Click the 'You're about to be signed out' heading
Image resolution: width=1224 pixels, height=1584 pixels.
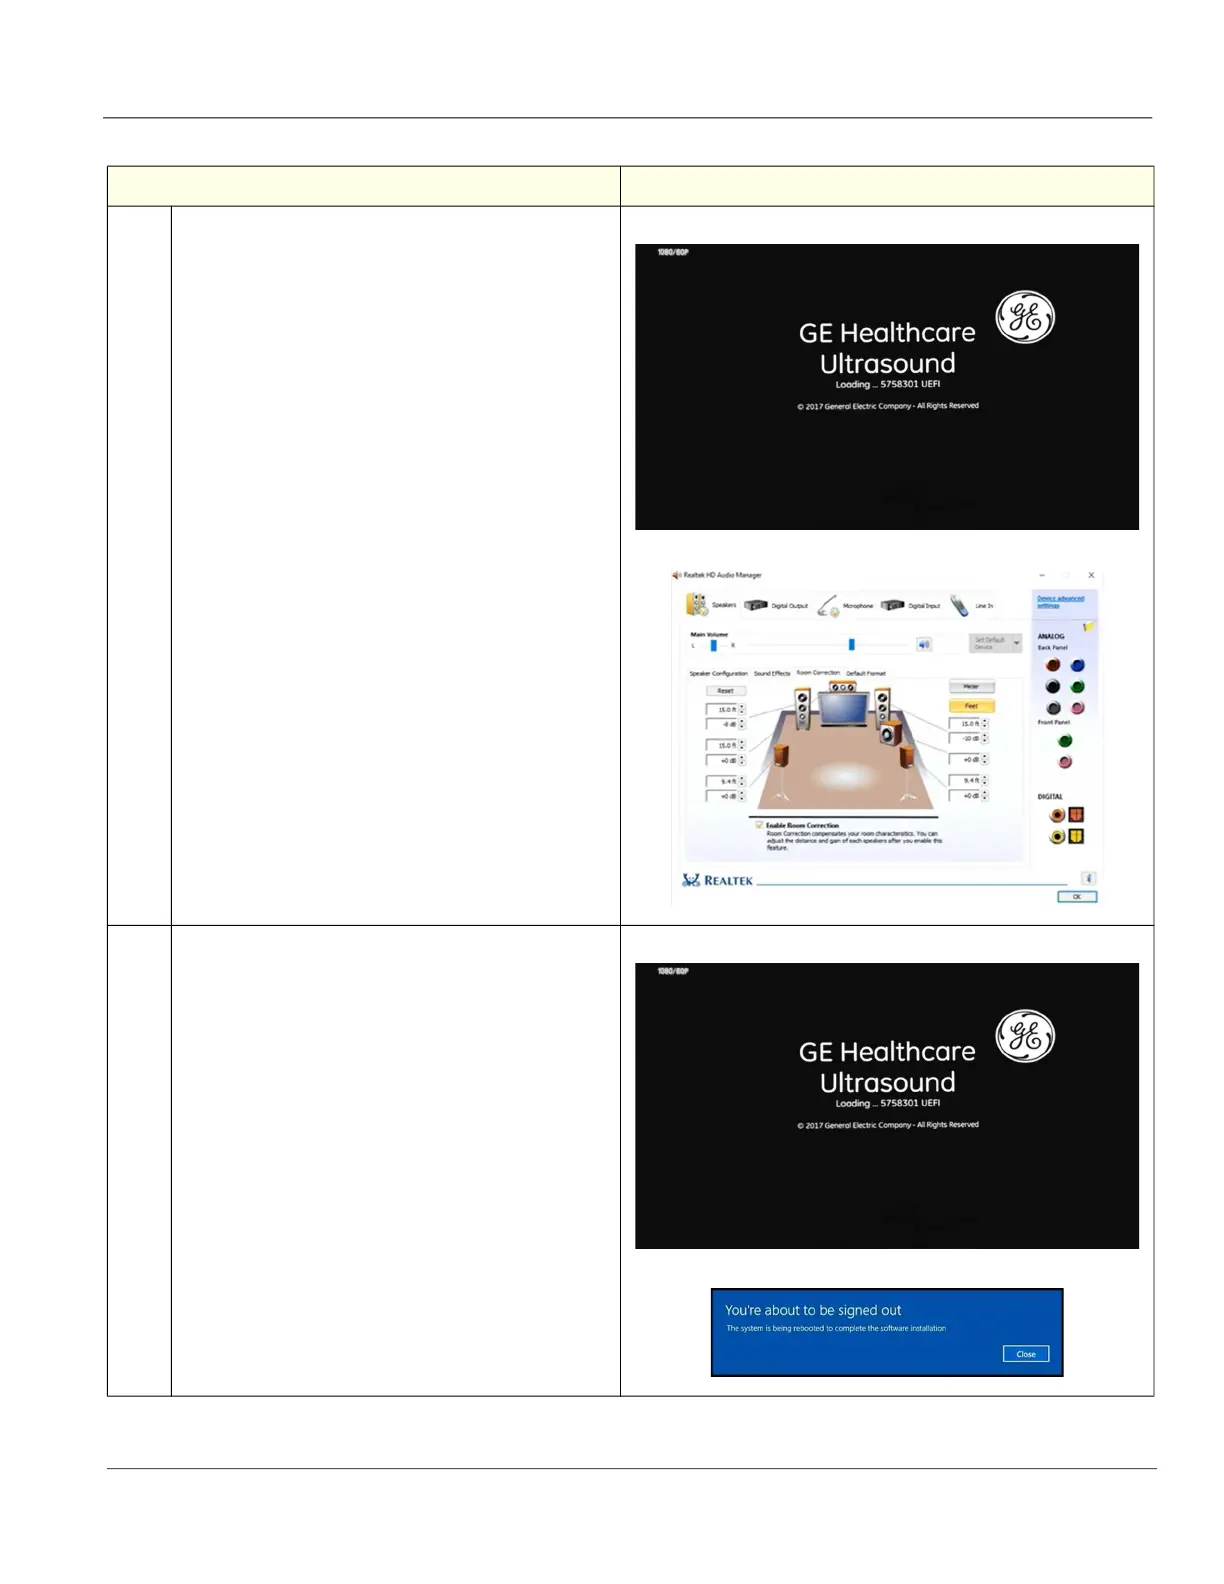click(813, 1310)
